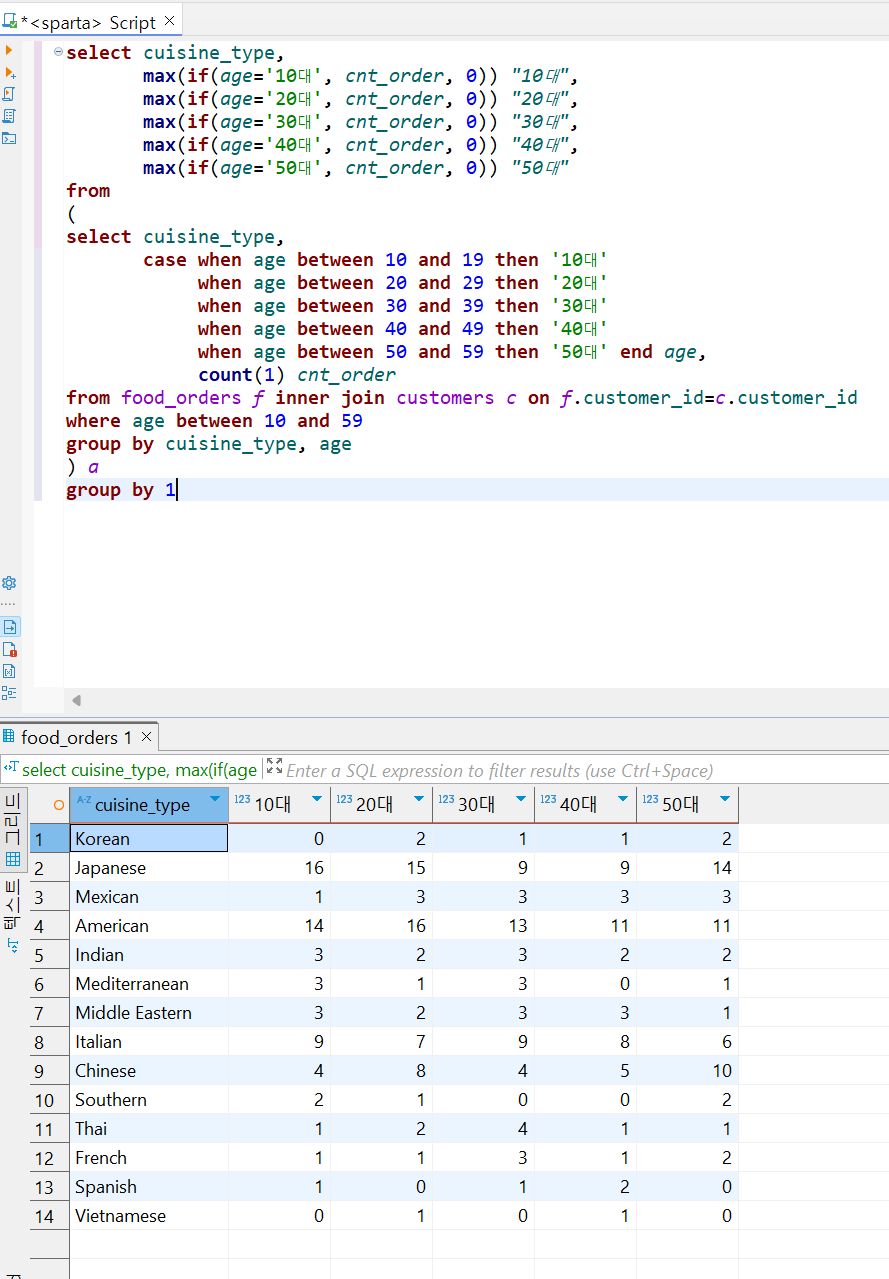889x1279 pixels.
Task: Open editor settings gear icon
Action: click(10, 583)
